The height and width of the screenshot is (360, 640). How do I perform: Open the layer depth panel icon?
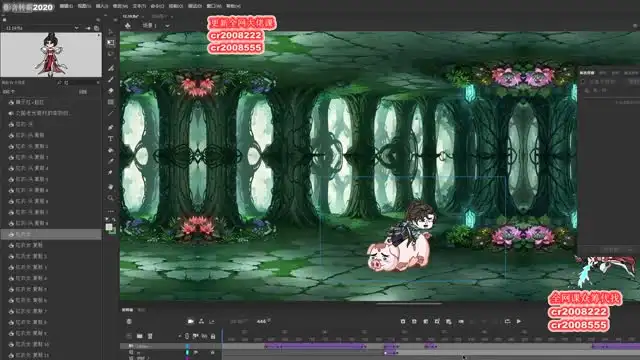(x=212, y=322)
